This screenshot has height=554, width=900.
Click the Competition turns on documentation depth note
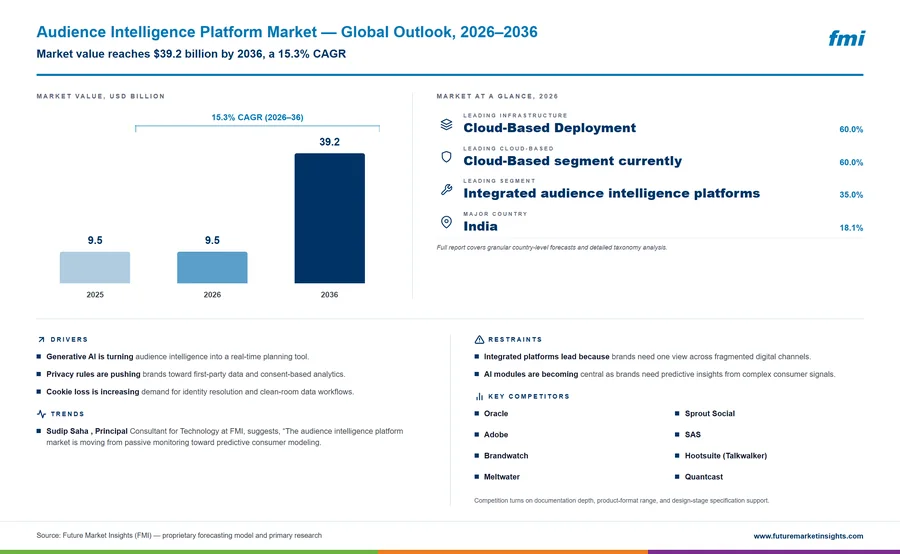point(622,501)
